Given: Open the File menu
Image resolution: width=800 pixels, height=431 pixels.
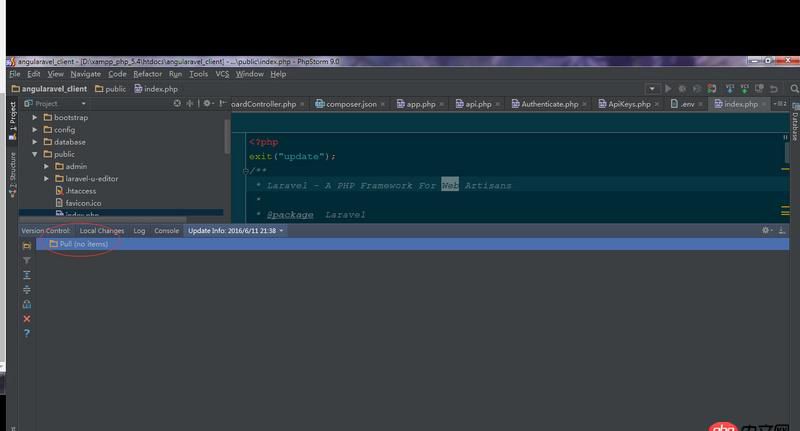Looking at the screenshot, I should (15, 74).
